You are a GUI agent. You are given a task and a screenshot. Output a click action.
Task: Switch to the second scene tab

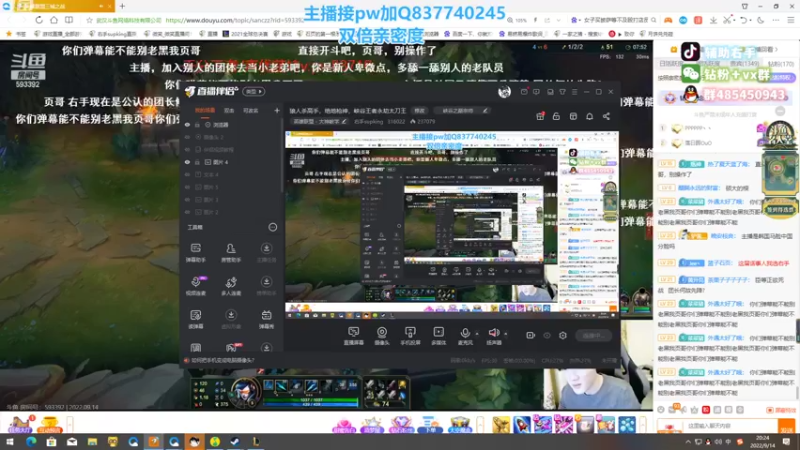coord(229,110)
